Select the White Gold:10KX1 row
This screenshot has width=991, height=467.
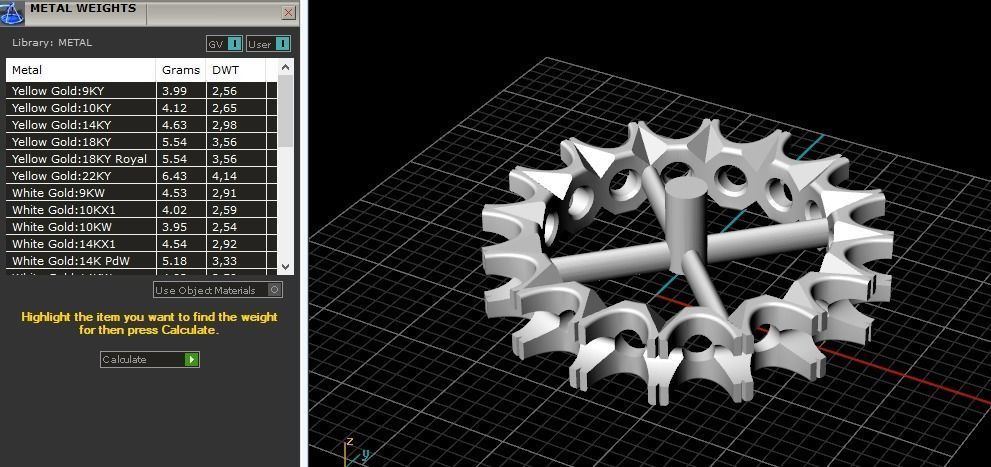point(142,210)
